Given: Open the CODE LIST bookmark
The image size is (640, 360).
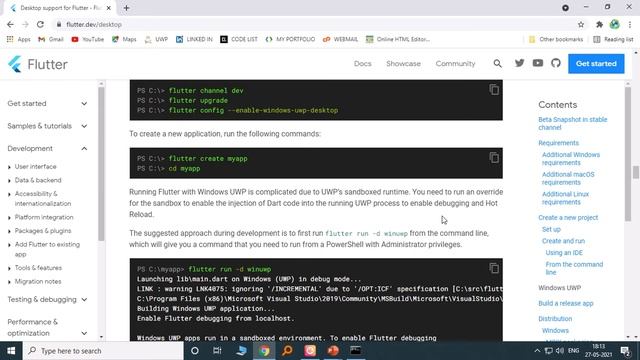Looking at the screenshot, I should 239,39.
